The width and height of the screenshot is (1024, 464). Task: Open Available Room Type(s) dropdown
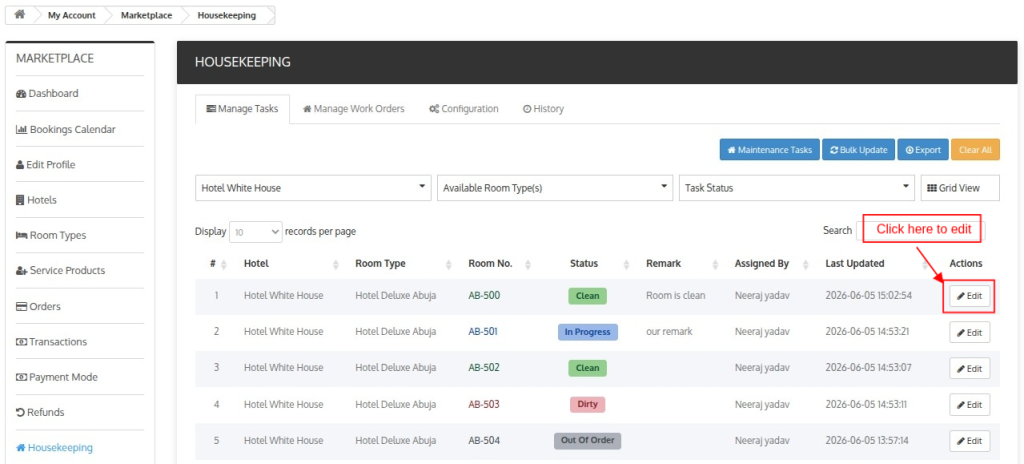pos(555,188)
